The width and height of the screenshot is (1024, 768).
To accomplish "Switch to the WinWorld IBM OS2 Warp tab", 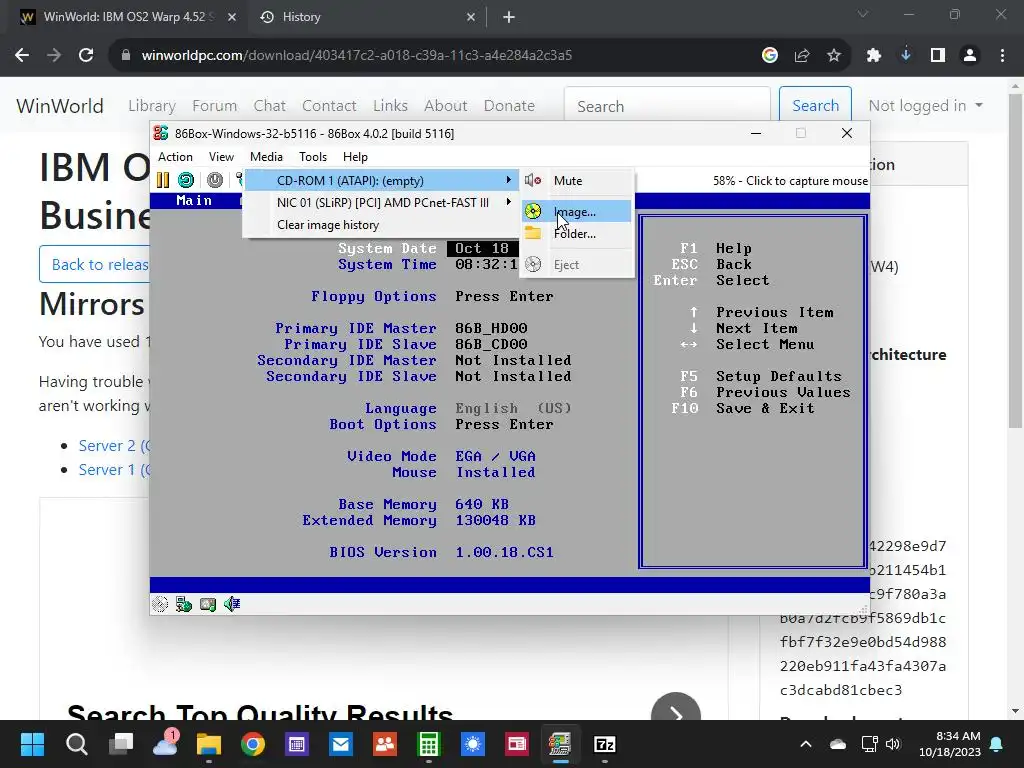I will click(x=128, y=17).
